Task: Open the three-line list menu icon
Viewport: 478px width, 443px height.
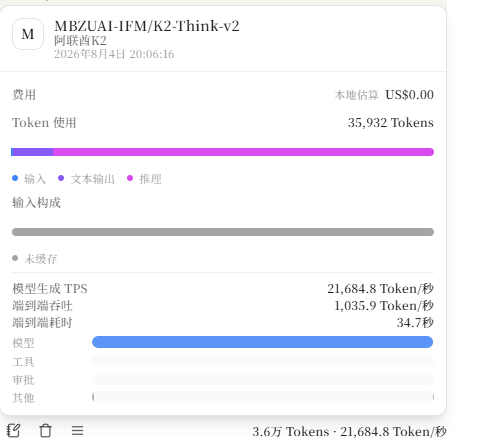Action: pos(77,431)
